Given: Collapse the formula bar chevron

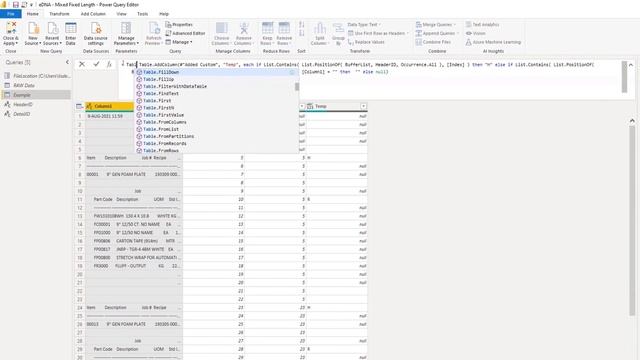Looking at the screenshot, I should click(x=631, y=64).
